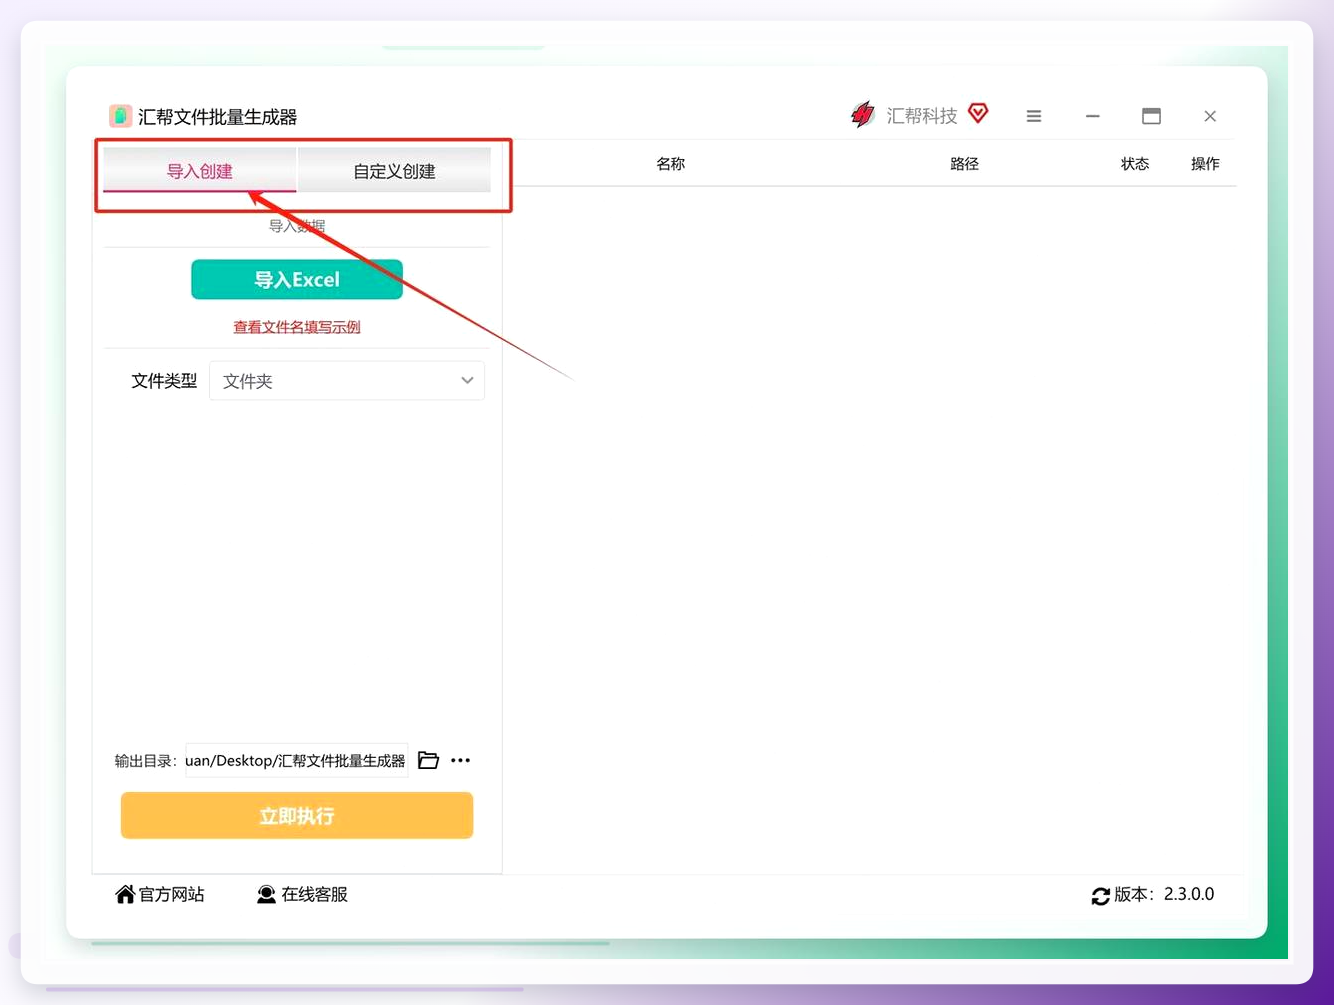Click the 立即执行 button

point(297,816)
